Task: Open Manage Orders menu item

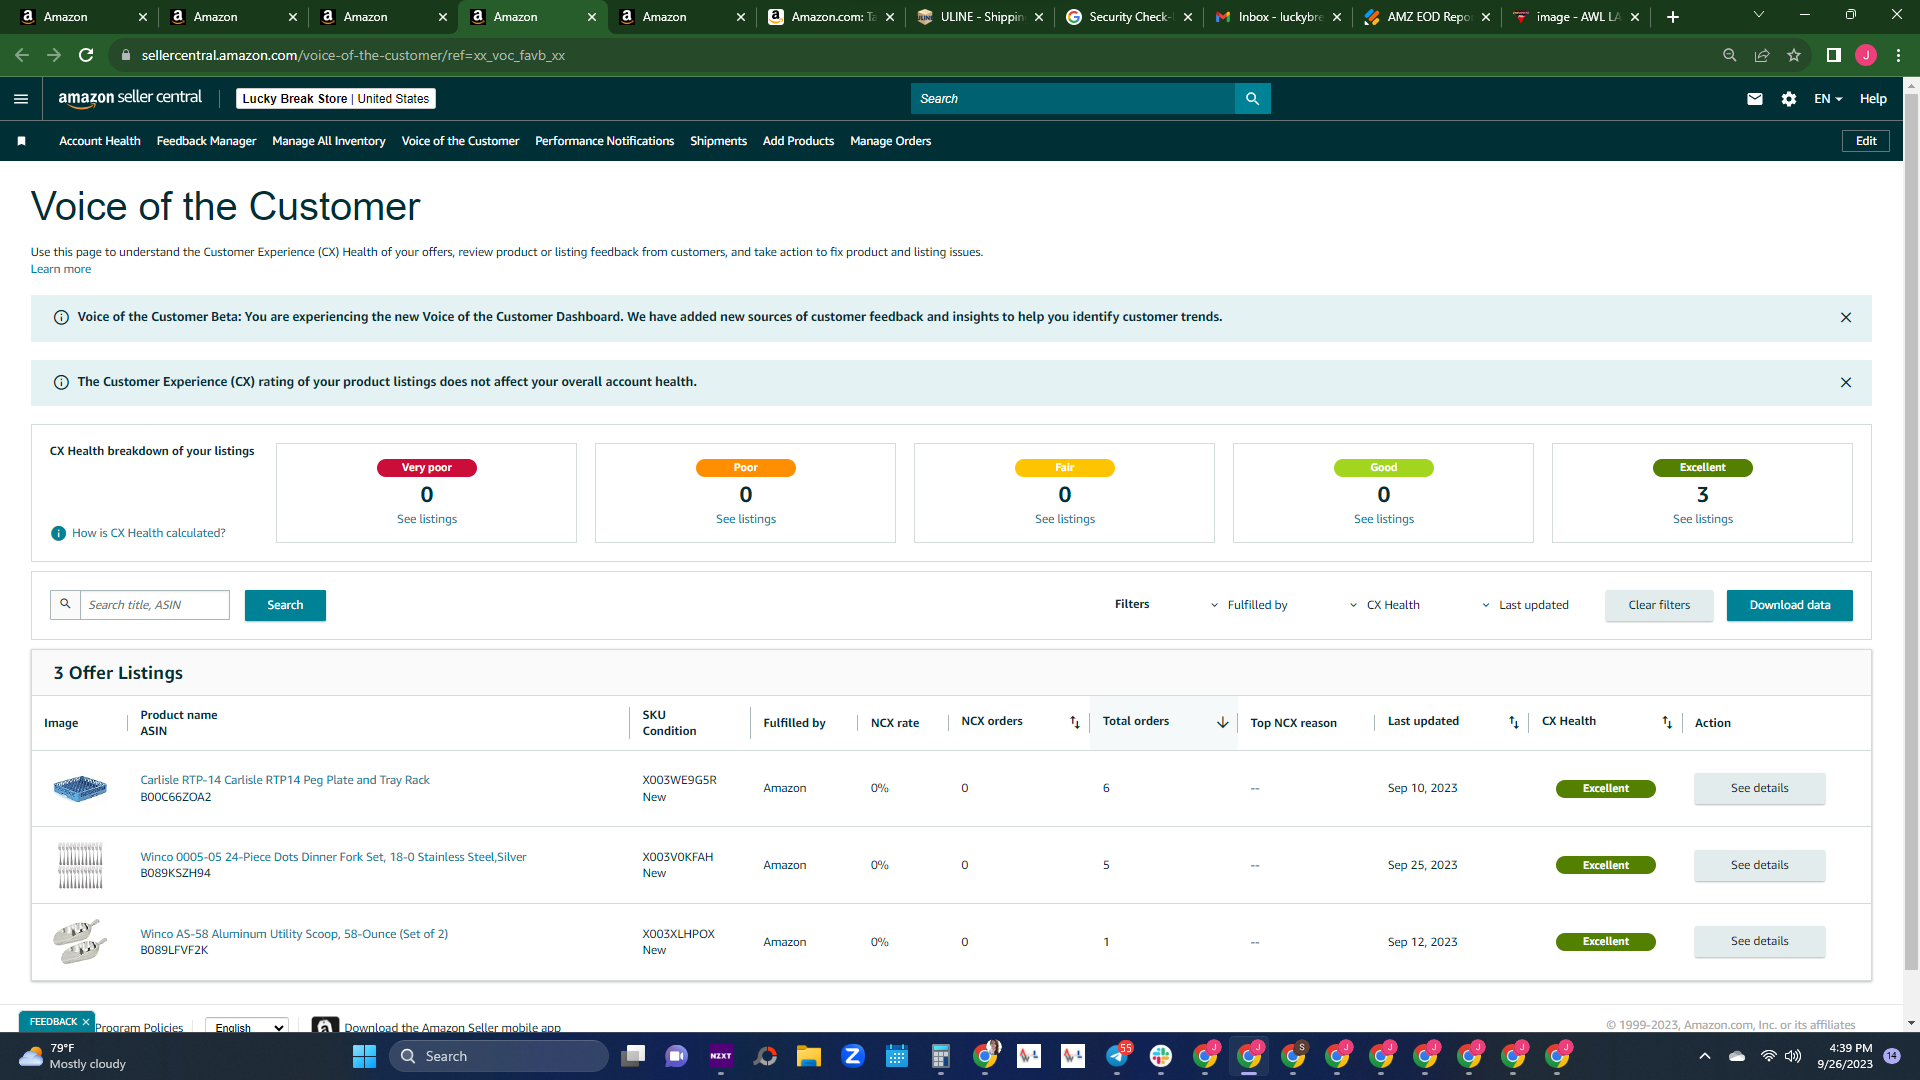Action: coord(890,141)
